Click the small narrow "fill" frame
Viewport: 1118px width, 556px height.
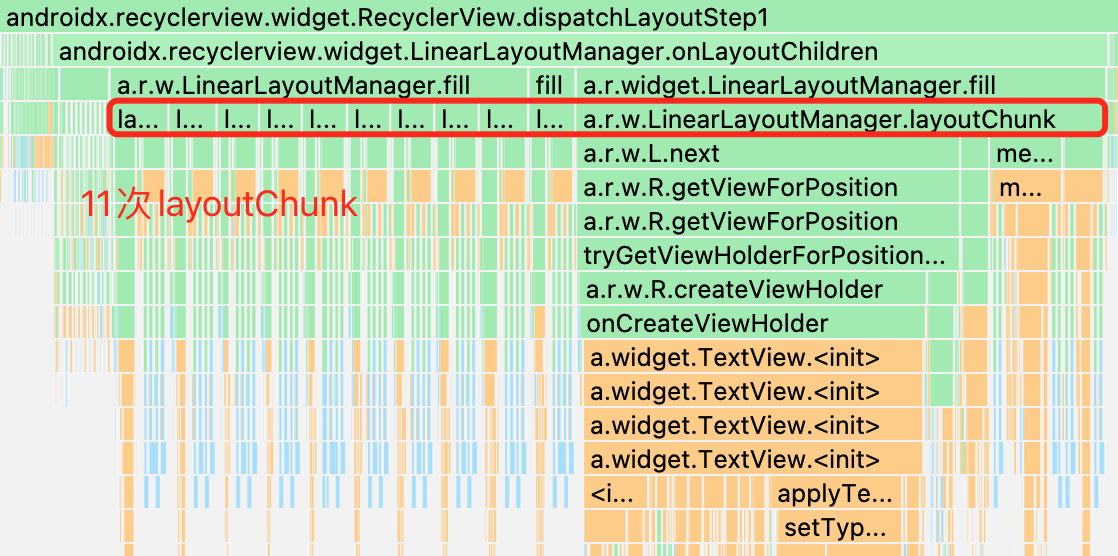(549, 86)
